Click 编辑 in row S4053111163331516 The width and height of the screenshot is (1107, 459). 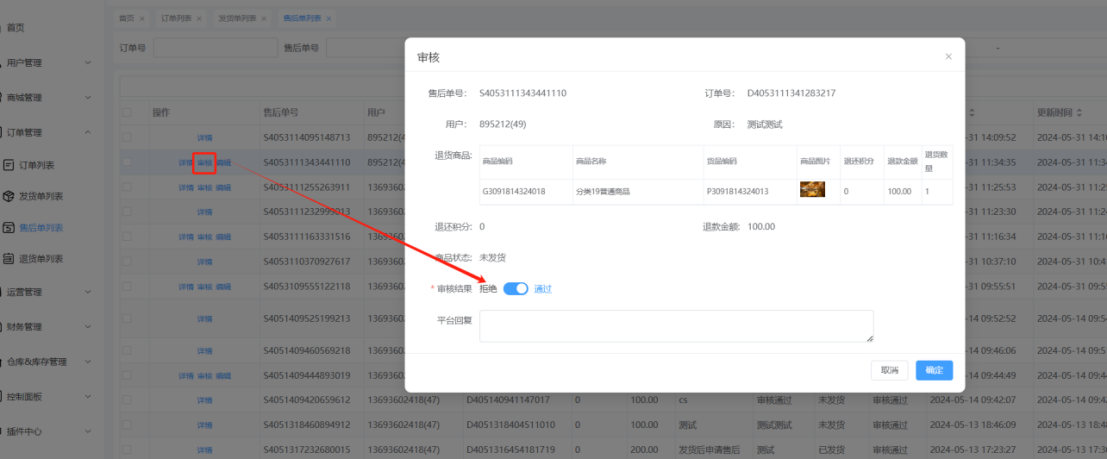223,237
